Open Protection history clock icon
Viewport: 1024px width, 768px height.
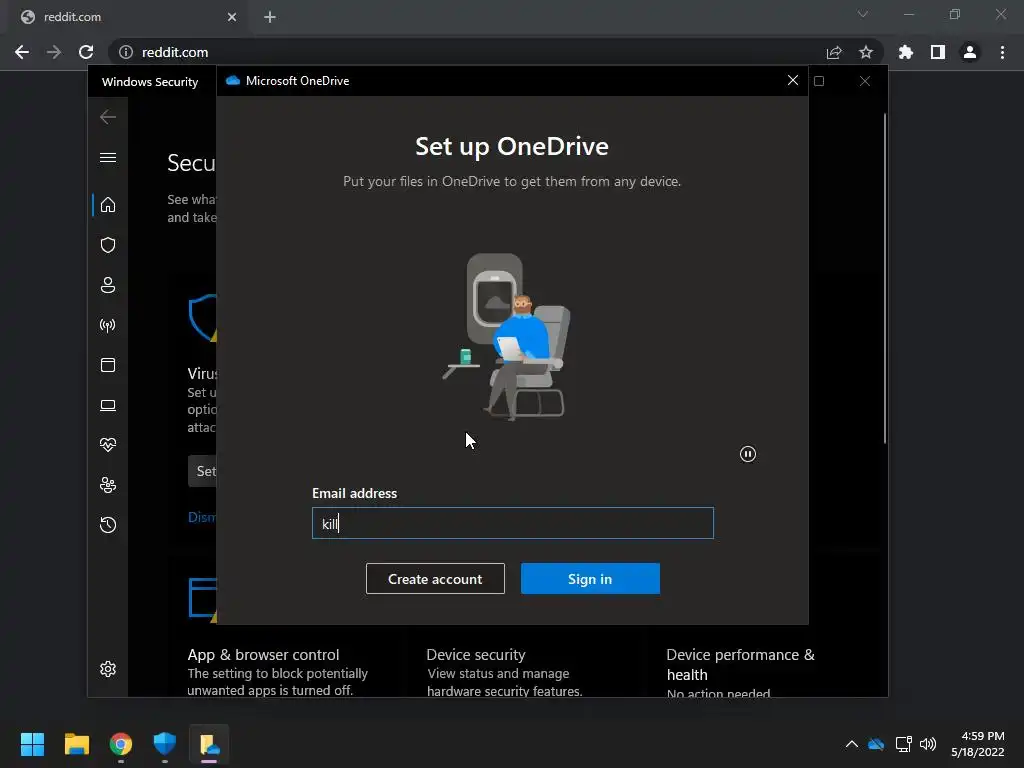pos(108,525)
